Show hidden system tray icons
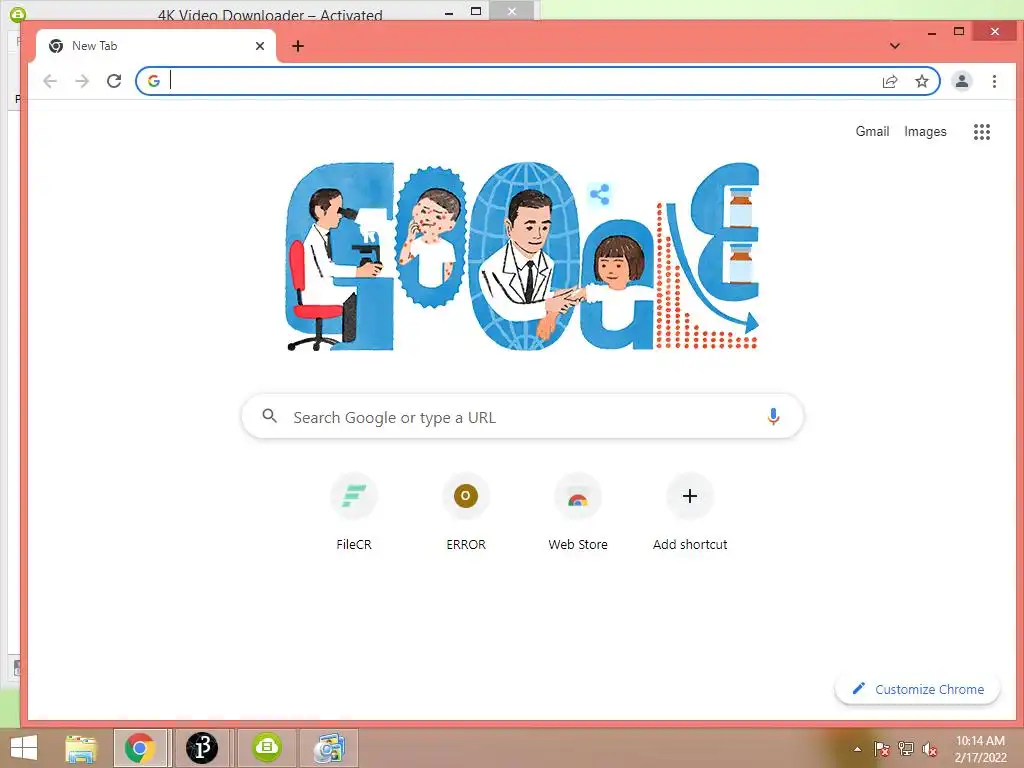This screenshot has width=1024, height=768. pyautogui.click(x=857, y=749)
